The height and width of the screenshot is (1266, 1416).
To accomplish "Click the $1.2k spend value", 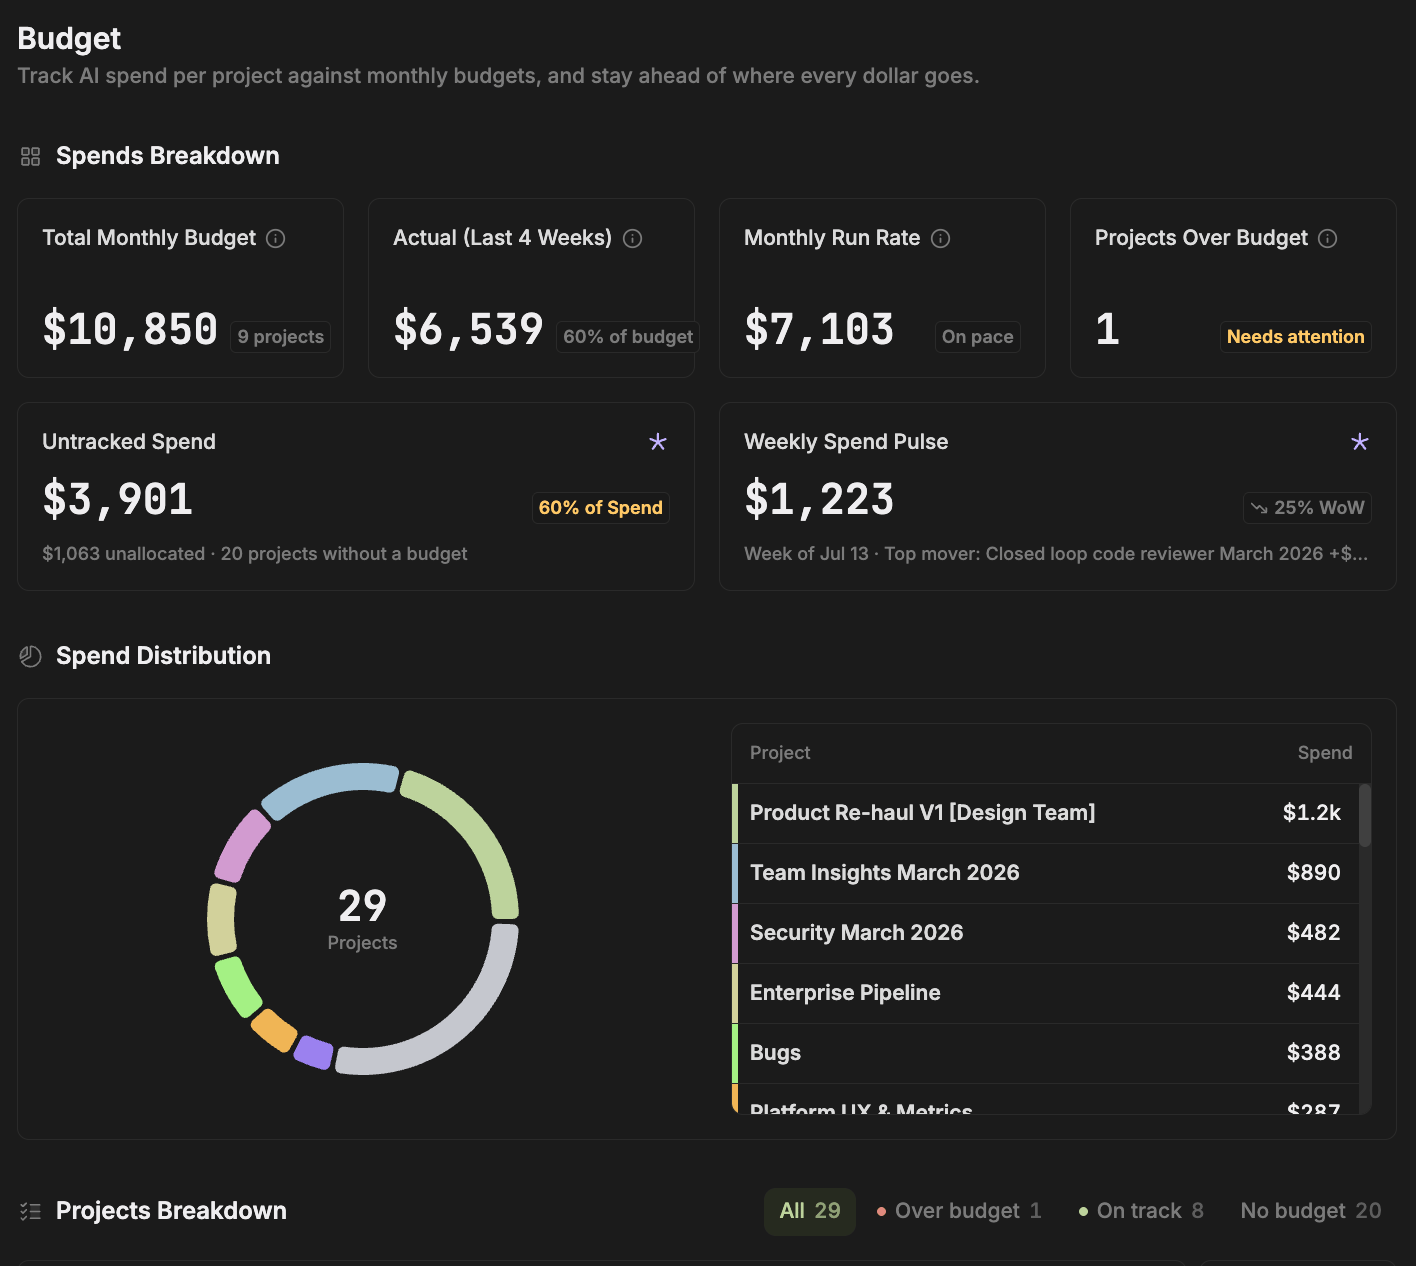I will tap(1311, 813).
